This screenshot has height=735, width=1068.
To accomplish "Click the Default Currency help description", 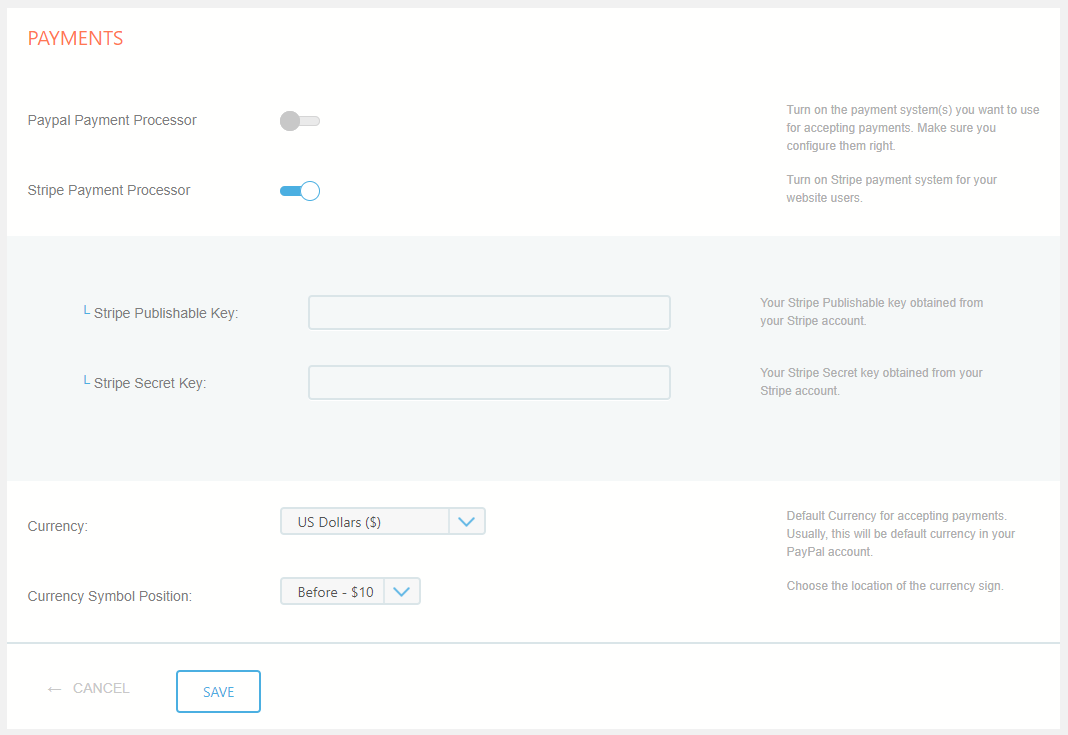I will 900,534.
